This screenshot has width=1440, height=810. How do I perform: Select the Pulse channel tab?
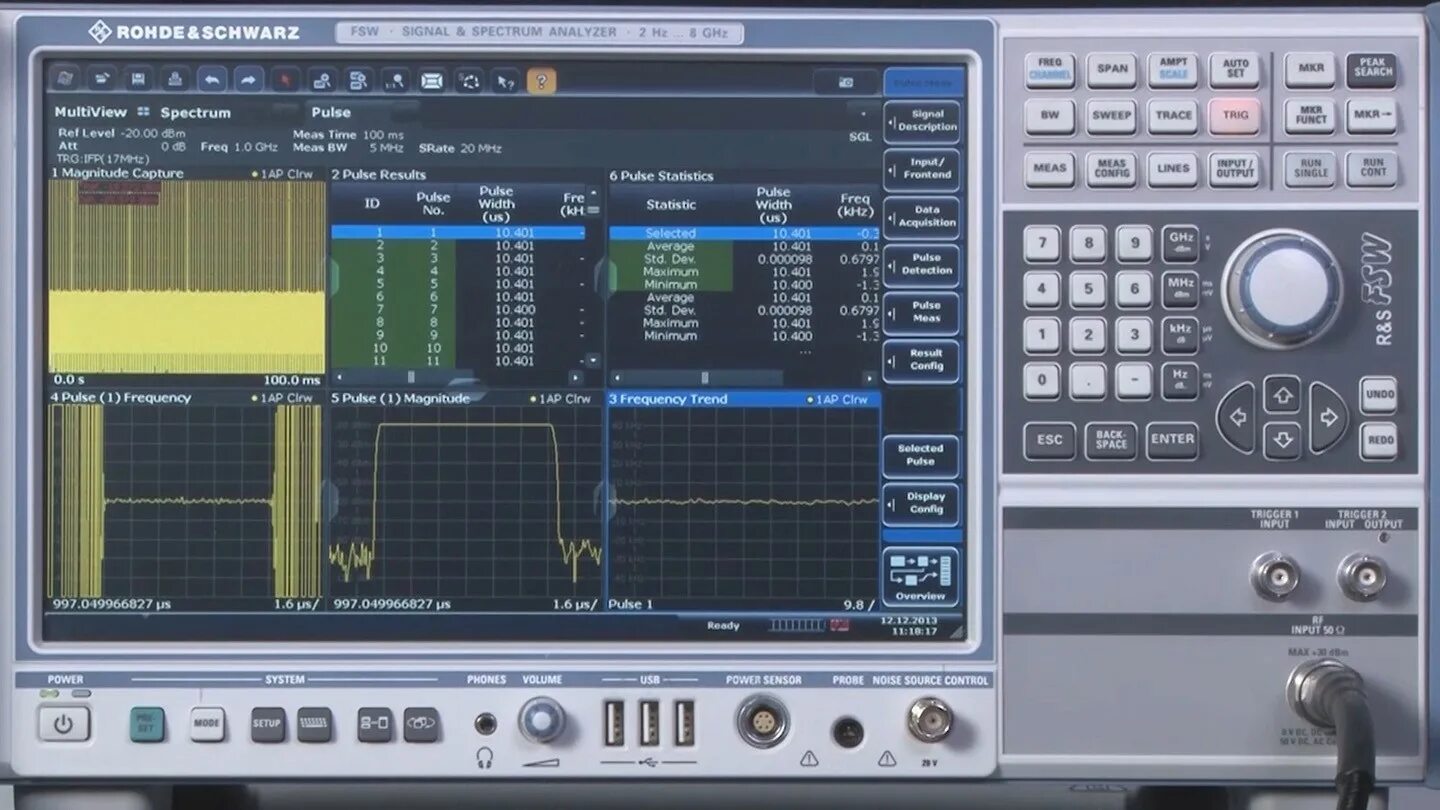[331, 112]
